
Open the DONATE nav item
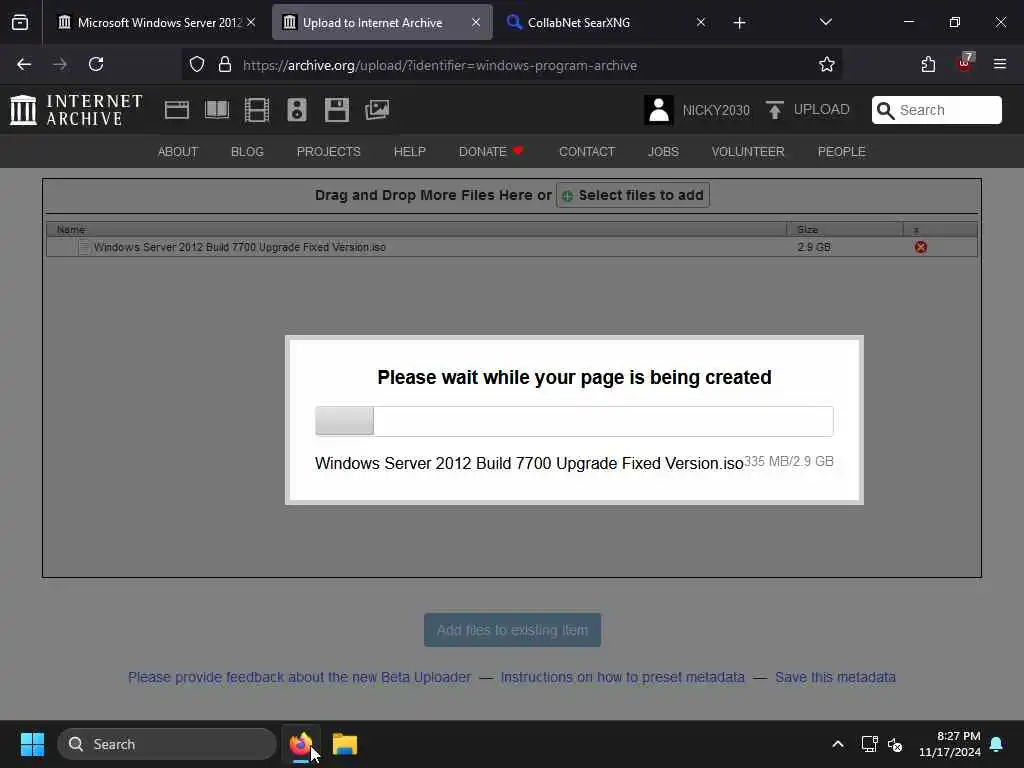point(491,152)
